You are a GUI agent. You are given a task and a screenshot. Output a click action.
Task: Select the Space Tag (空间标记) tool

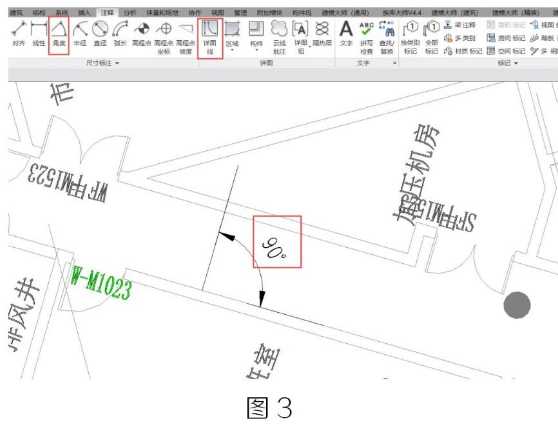click(x=506, y=51)
